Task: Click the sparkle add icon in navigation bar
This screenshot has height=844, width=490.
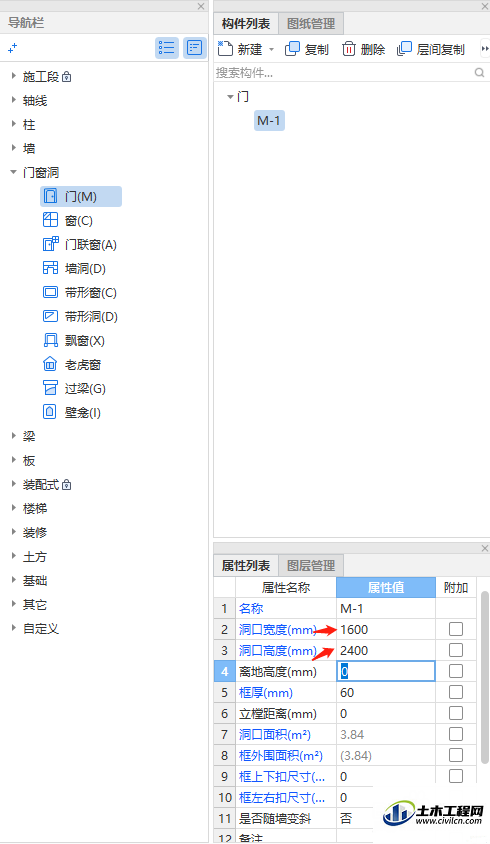Action: (x=12, y=48)
